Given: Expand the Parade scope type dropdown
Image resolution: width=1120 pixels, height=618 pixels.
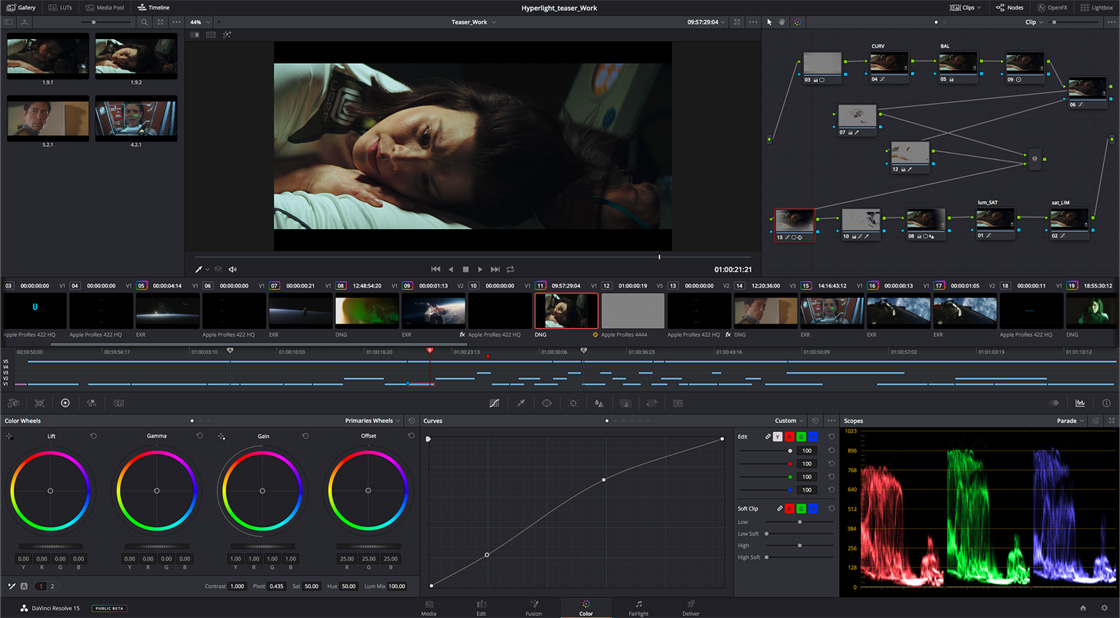Looking at the screenshot, I should pos(1071,421).
